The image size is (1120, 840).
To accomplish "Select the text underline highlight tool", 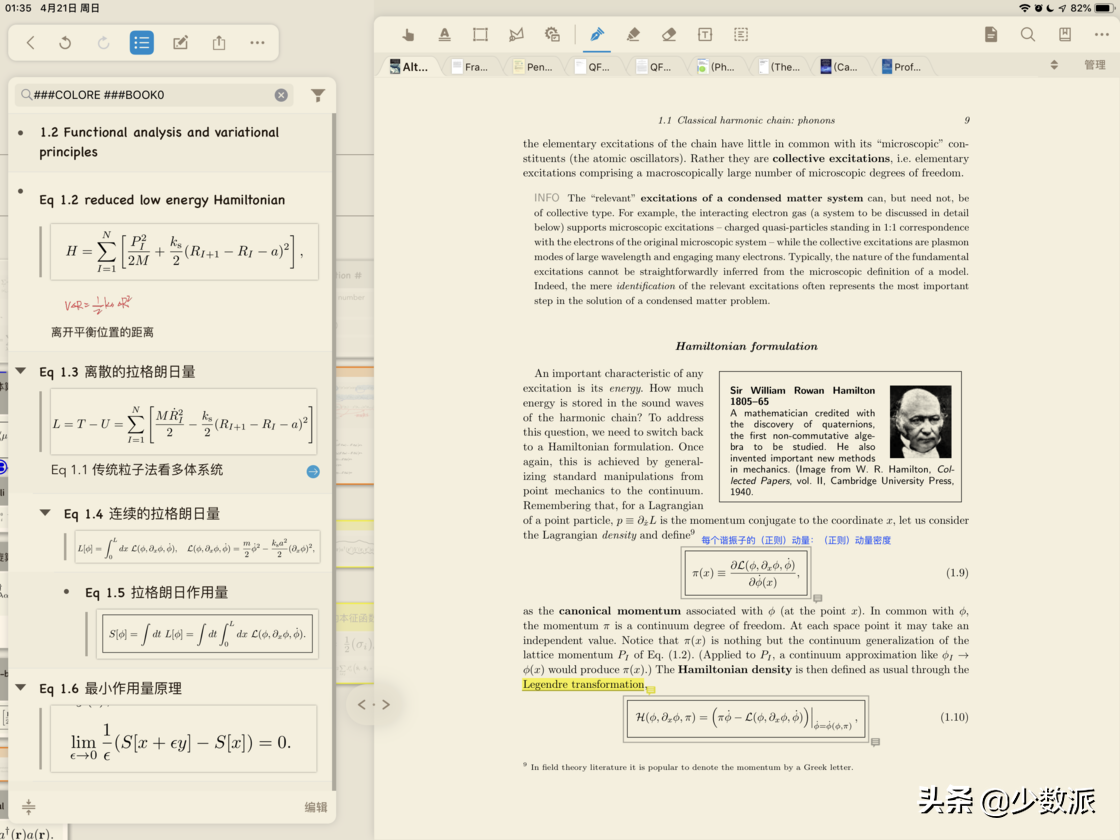I will (444, 34).
